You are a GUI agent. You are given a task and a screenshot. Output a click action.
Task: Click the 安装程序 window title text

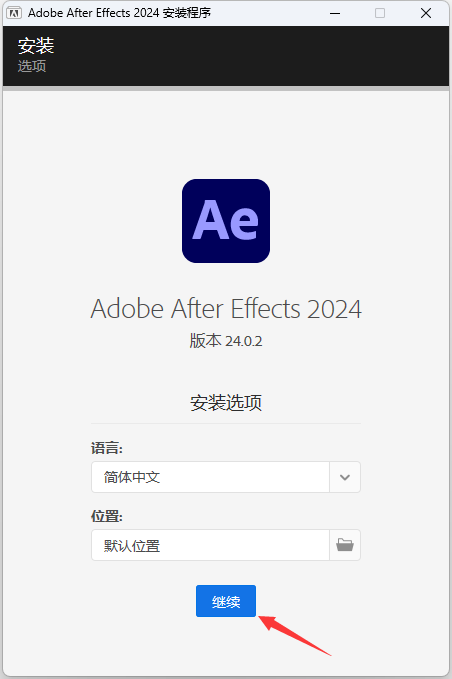coord(187,13)
